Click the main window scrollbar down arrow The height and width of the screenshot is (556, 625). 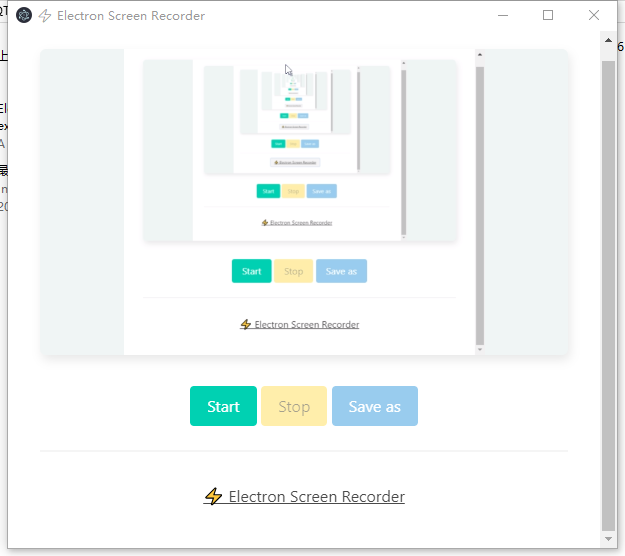pos(608,539)
